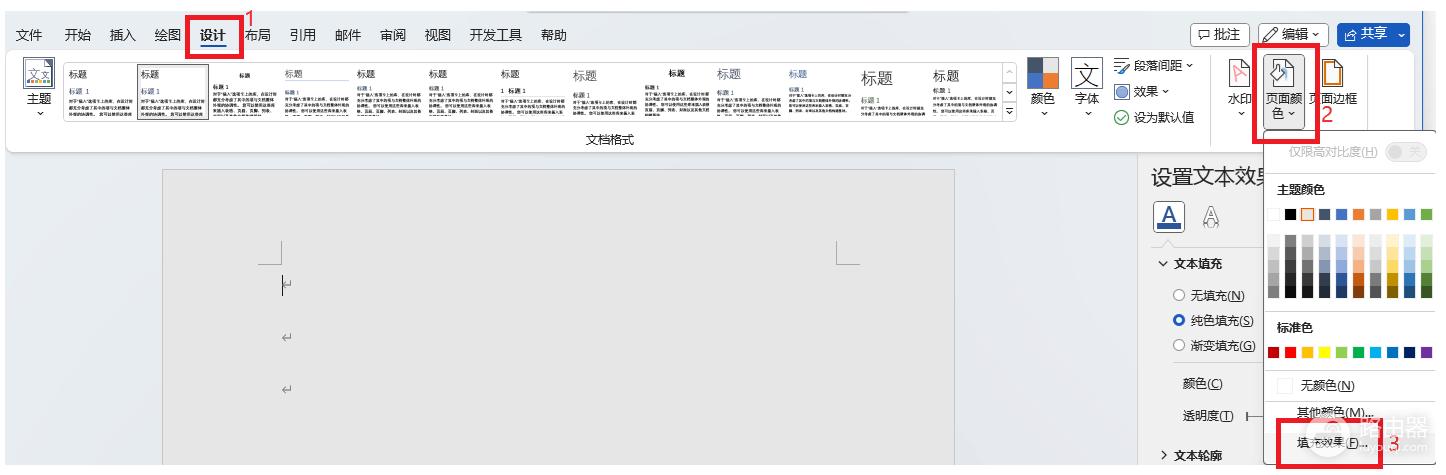Choose 纯色填充(S) solid fill radio
The image size is (1446, 475).
[1179, 321]
